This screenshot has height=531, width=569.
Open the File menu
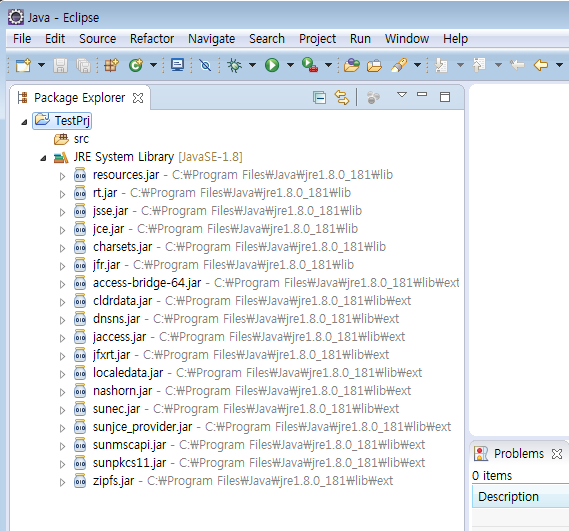(x=22, y=38)
